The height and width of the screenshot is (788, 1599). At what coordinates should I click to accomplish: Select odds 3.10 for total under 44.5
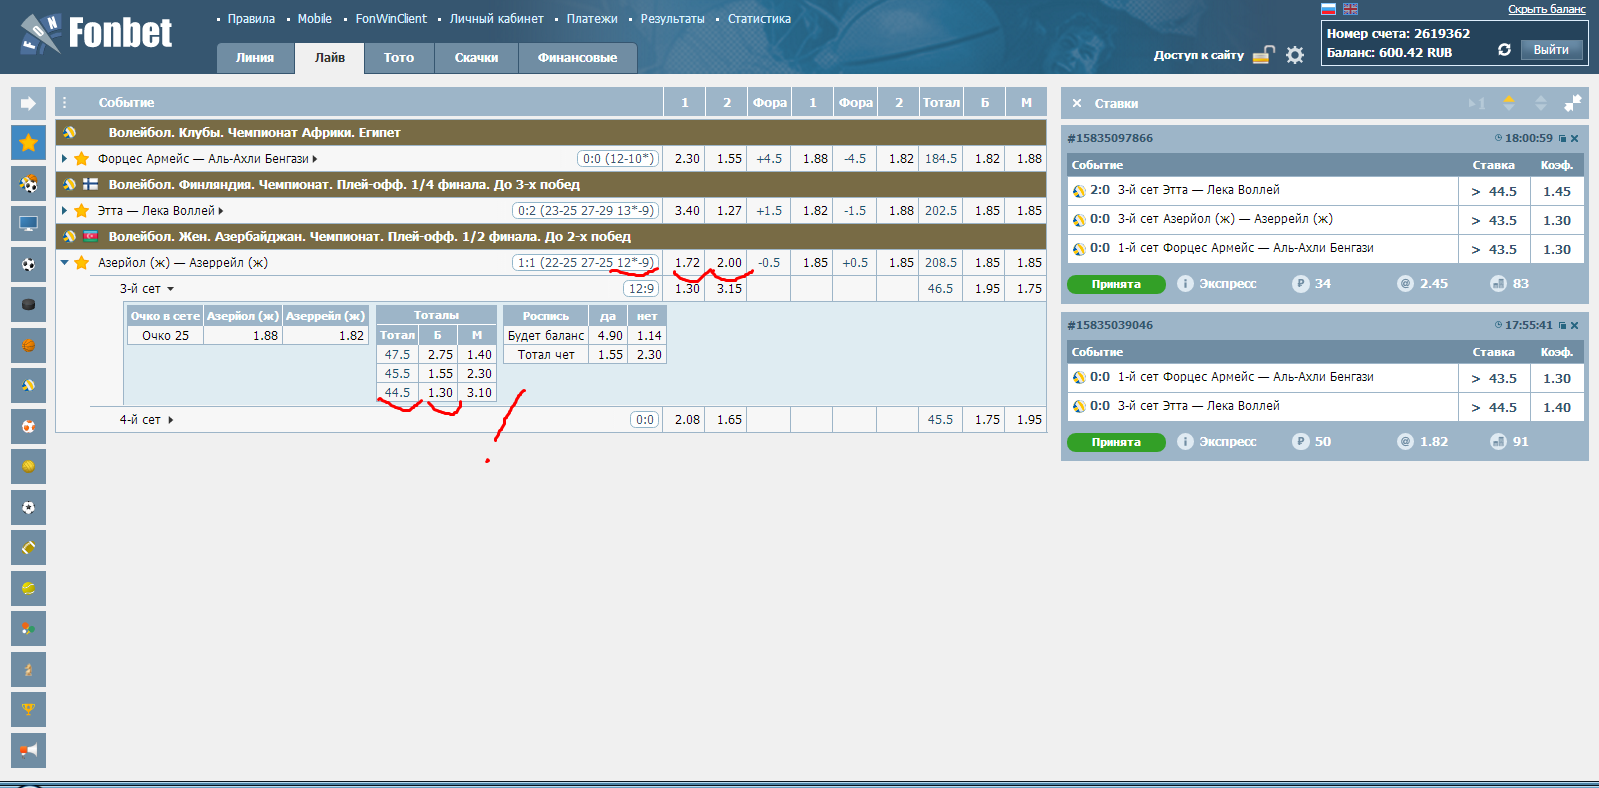click(479, 393)
